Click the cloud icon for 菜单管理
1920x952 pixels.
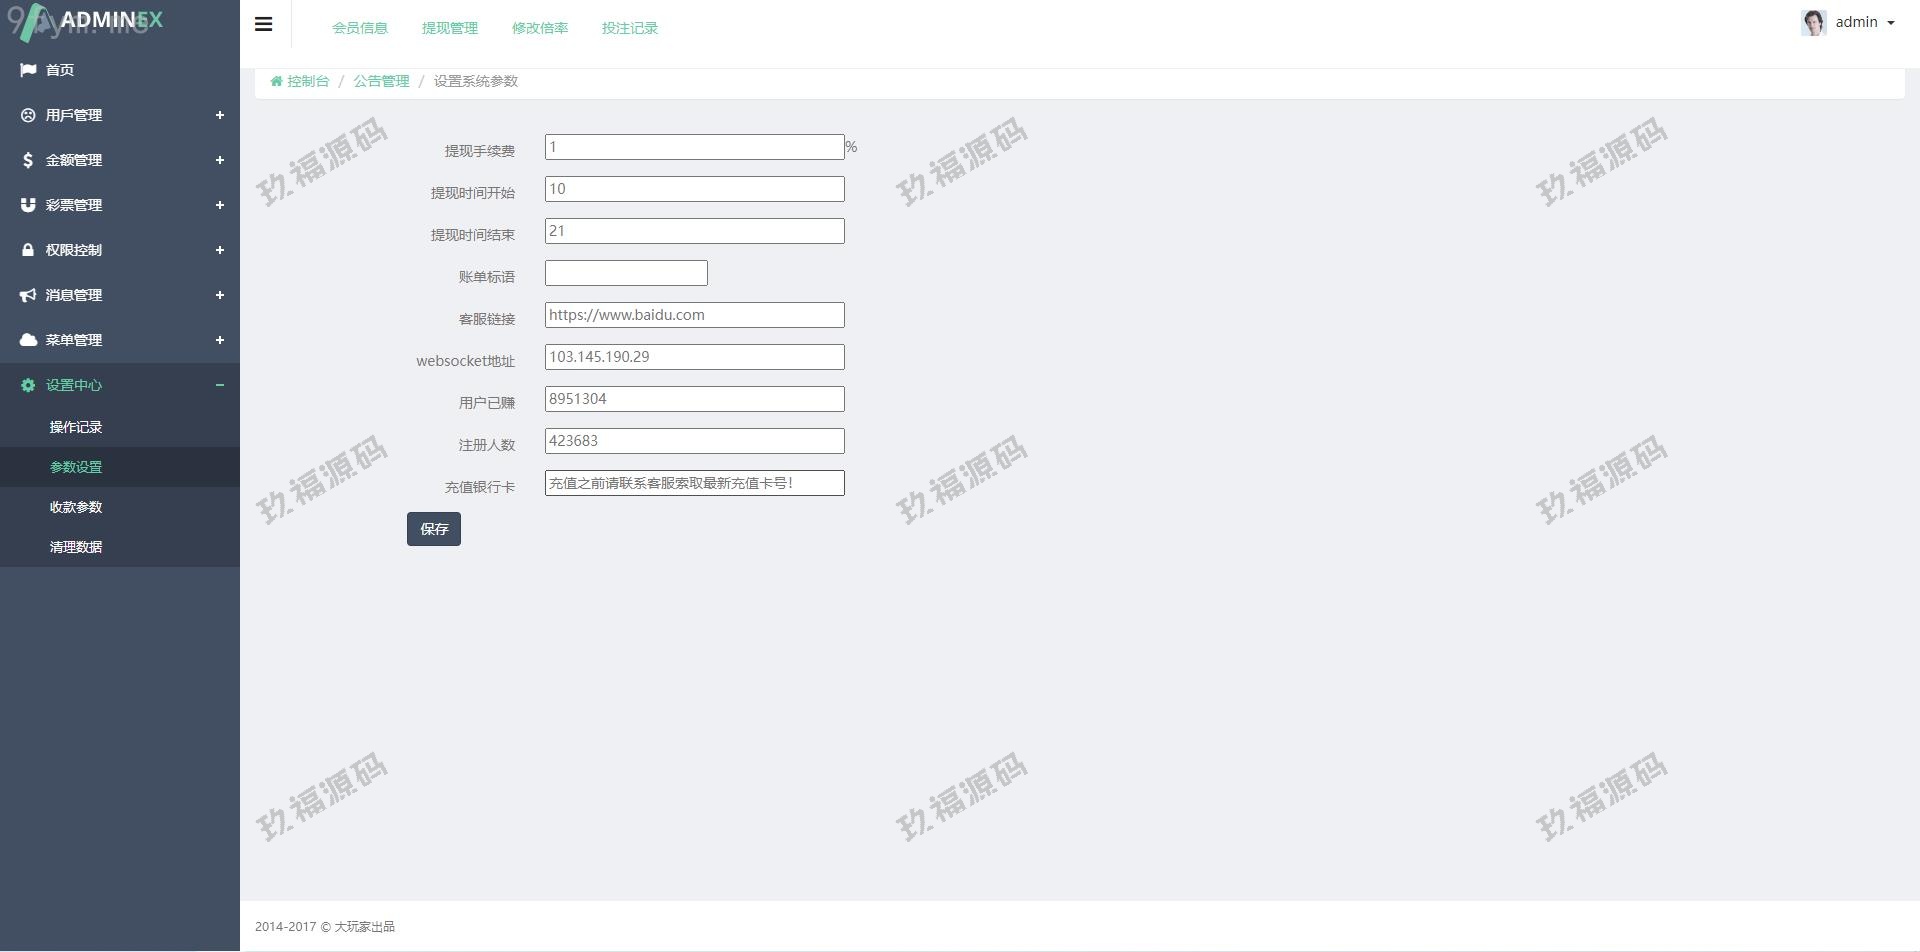click(28, 340)
